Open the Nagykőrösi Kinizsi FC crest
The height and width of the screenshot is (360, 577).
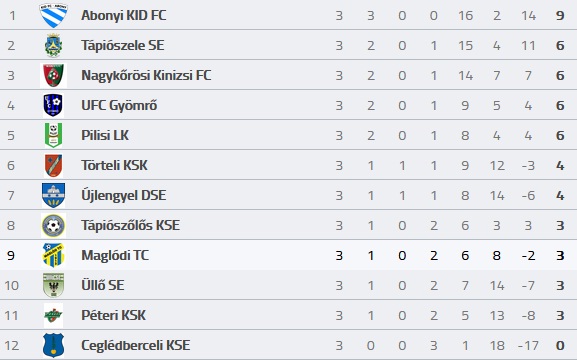(x=53, y=75)
